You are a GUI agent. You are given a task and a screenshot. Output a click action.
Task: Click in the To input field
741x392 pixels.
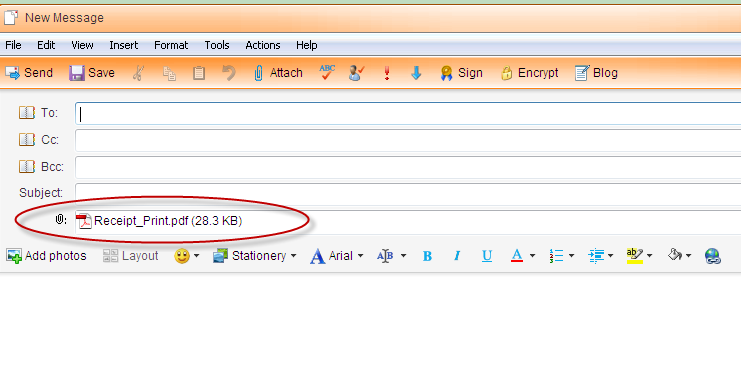408,114
